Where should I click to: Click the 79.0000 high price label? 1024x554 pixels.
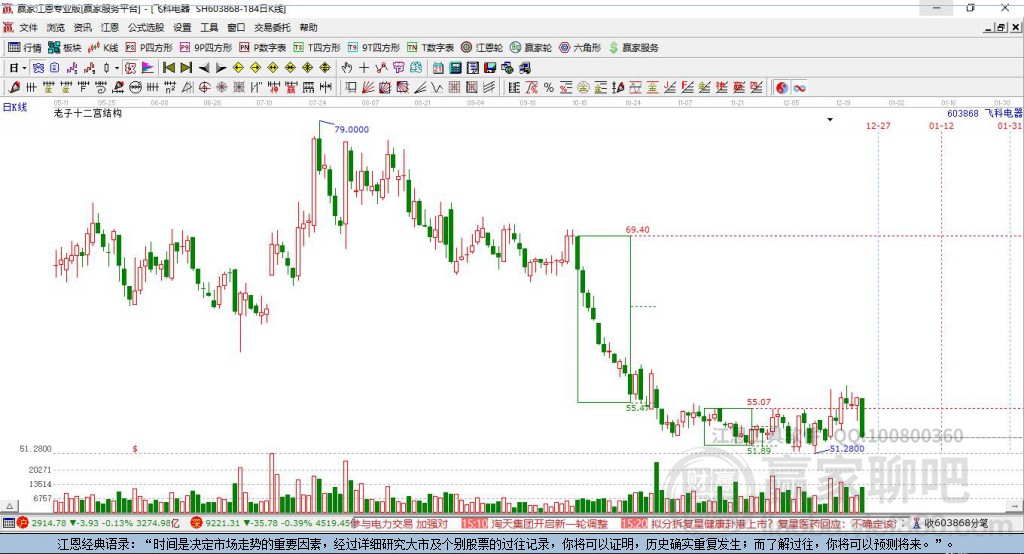(x=351, y=129)
